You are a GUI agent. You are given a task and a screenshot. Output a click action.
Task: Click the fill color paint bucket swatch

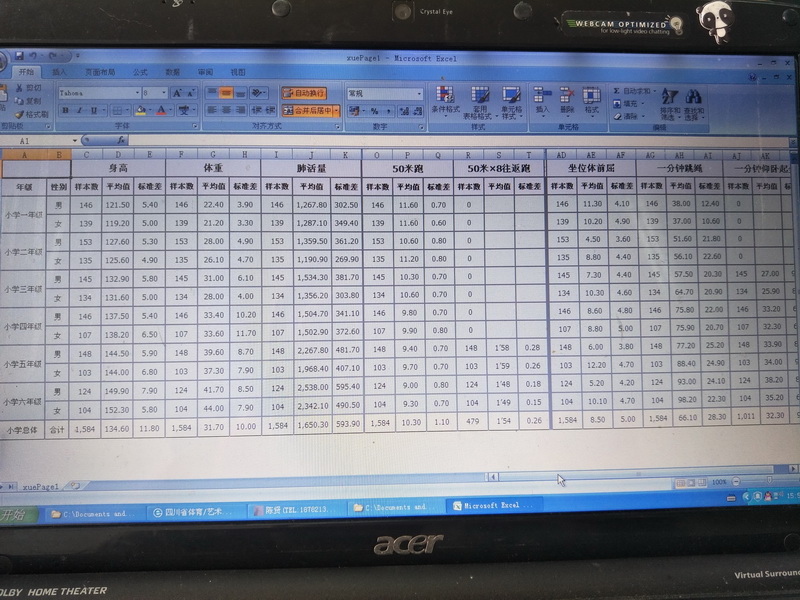point(141,111)
